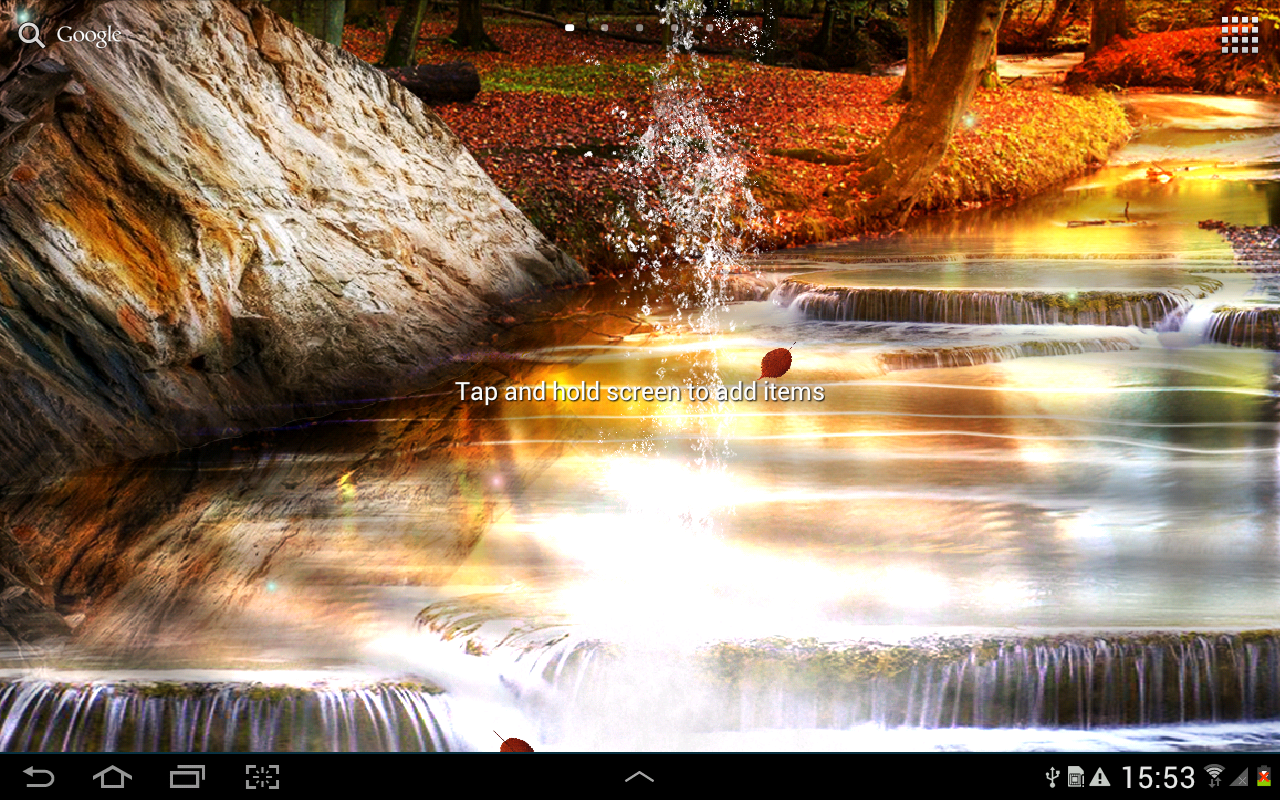Switch to the second home page dot
The height and width of the screenshot is (800, 1280).
click(605, 28)
